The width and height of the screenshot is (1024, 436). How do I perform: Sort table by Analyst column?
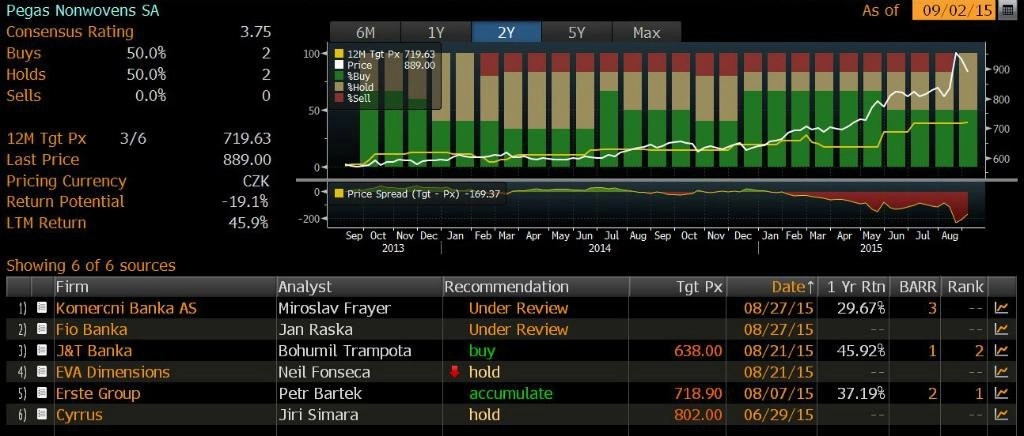(359, 287)
